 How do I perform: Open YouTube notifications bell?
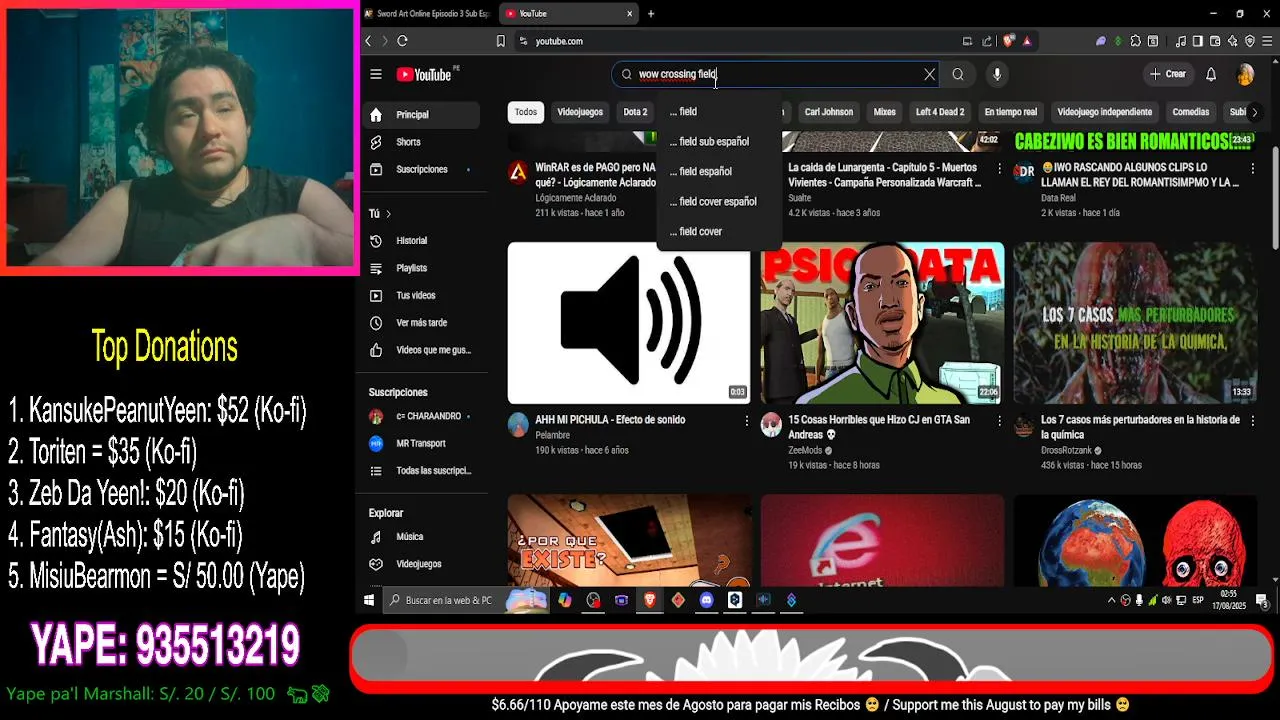point(1211,74)
